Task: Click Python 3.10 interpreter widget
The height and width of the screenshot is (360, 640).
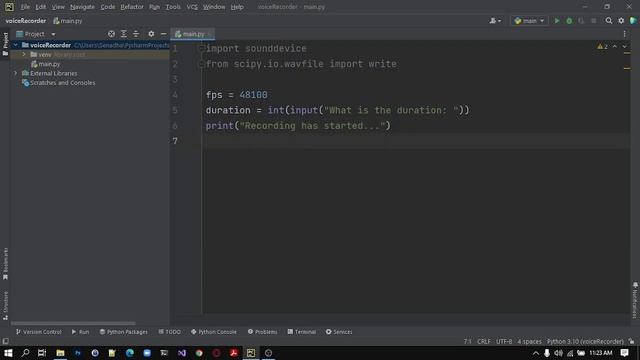Action: click(585, 342)
